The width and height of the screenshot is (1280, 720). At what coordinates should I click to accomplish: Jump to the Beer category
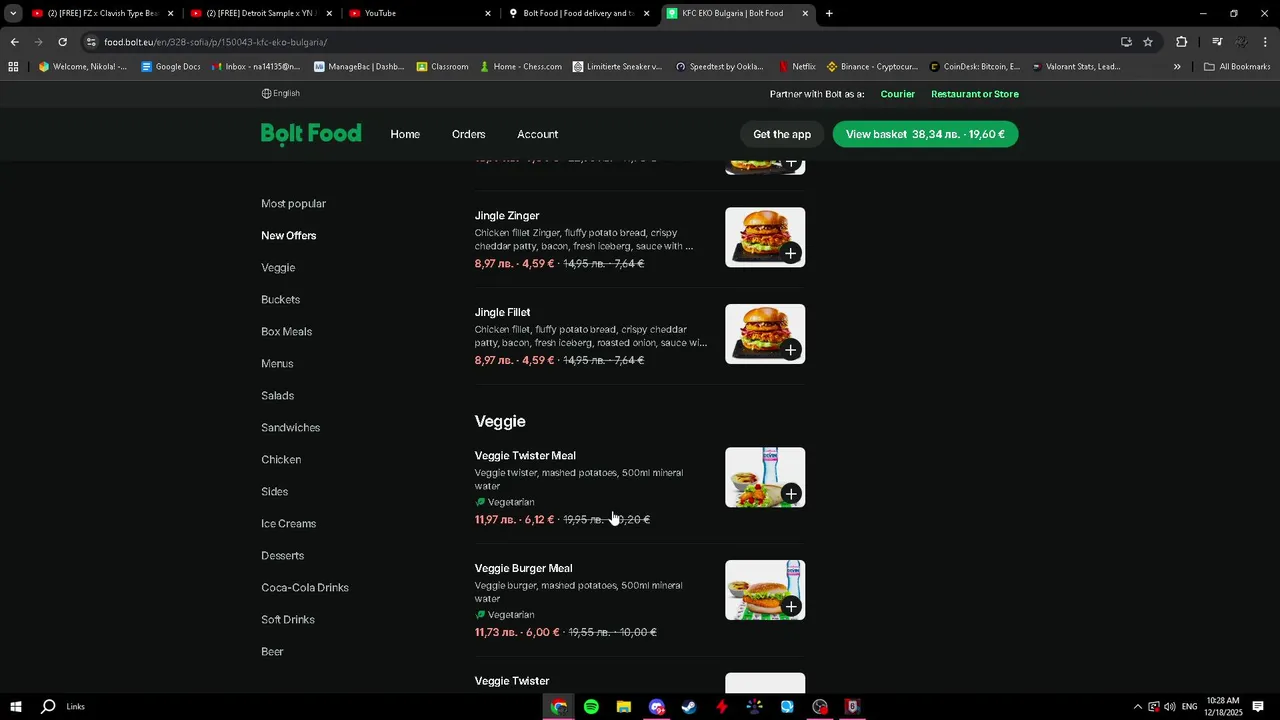[272, 652]
